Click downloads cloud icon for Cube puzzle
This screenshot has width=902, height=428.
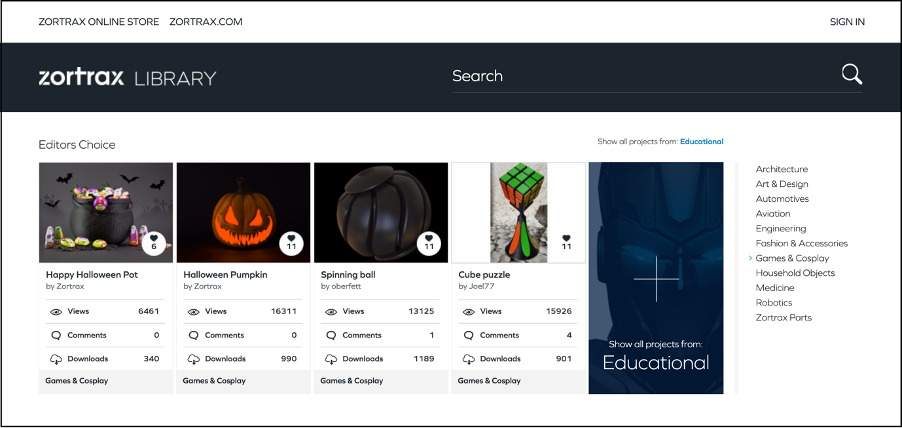coord(469,359)
